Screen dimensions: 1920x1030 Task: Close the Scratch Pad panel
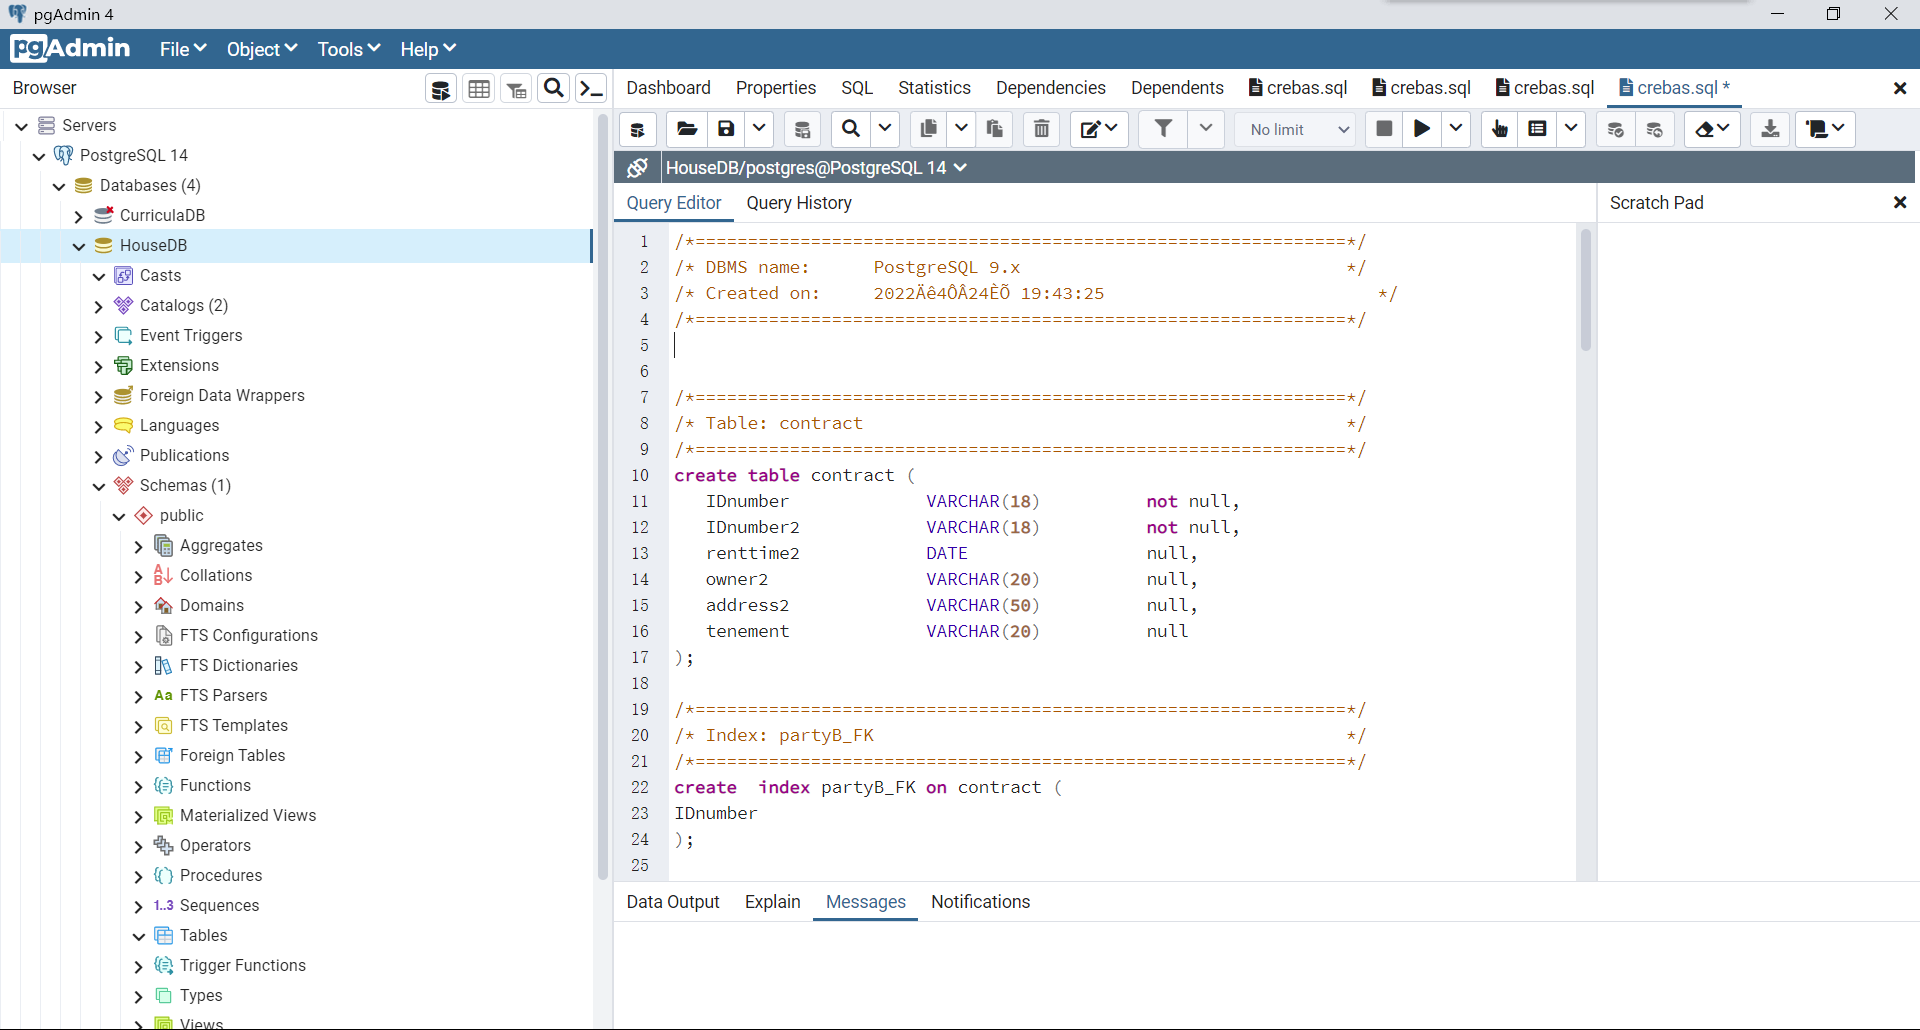pos(1900,203)
